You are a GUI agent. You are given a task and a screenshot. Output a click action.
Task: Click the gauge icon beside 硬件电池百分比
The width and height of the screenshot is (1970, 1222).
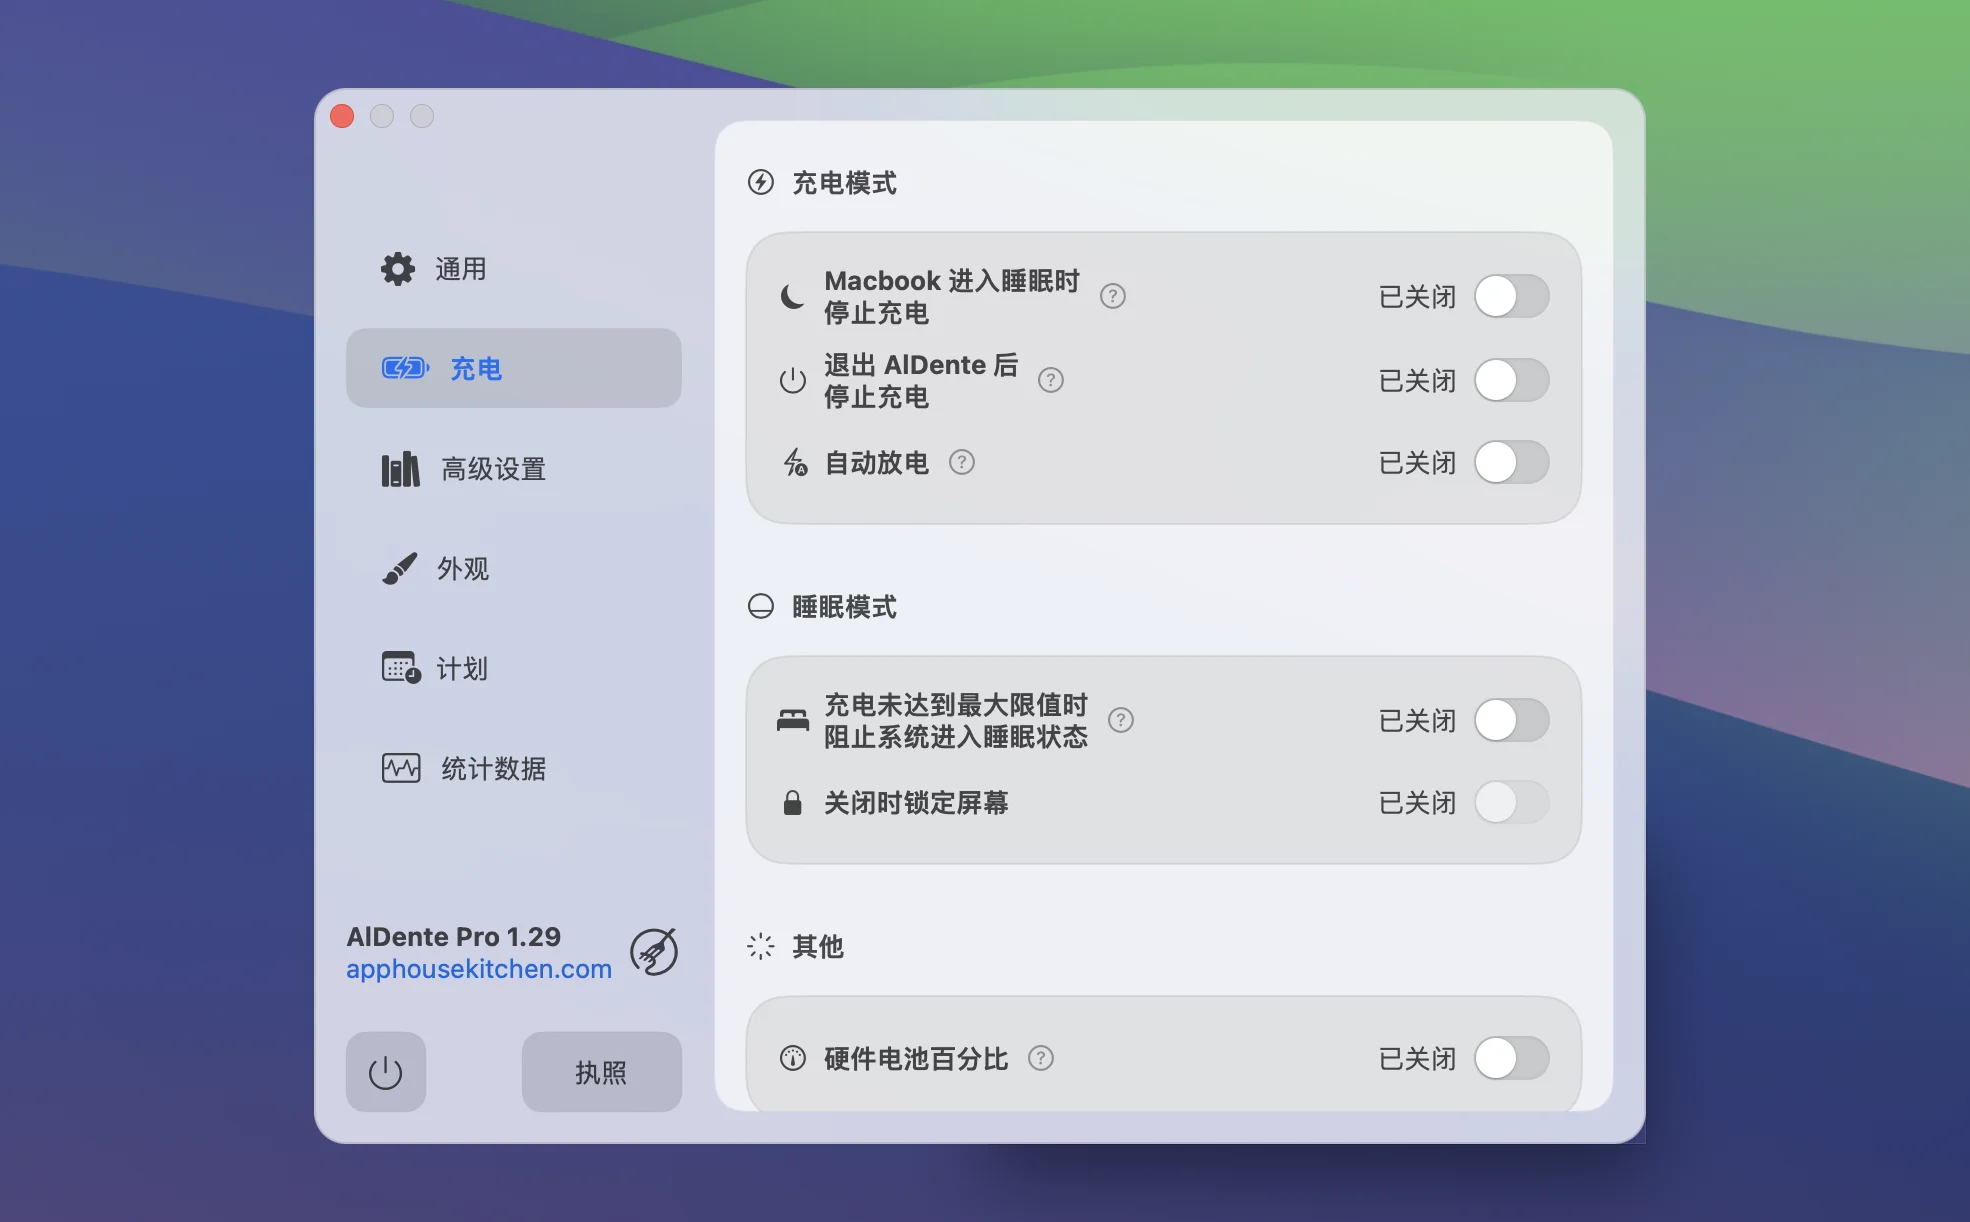coord(793,1058)
